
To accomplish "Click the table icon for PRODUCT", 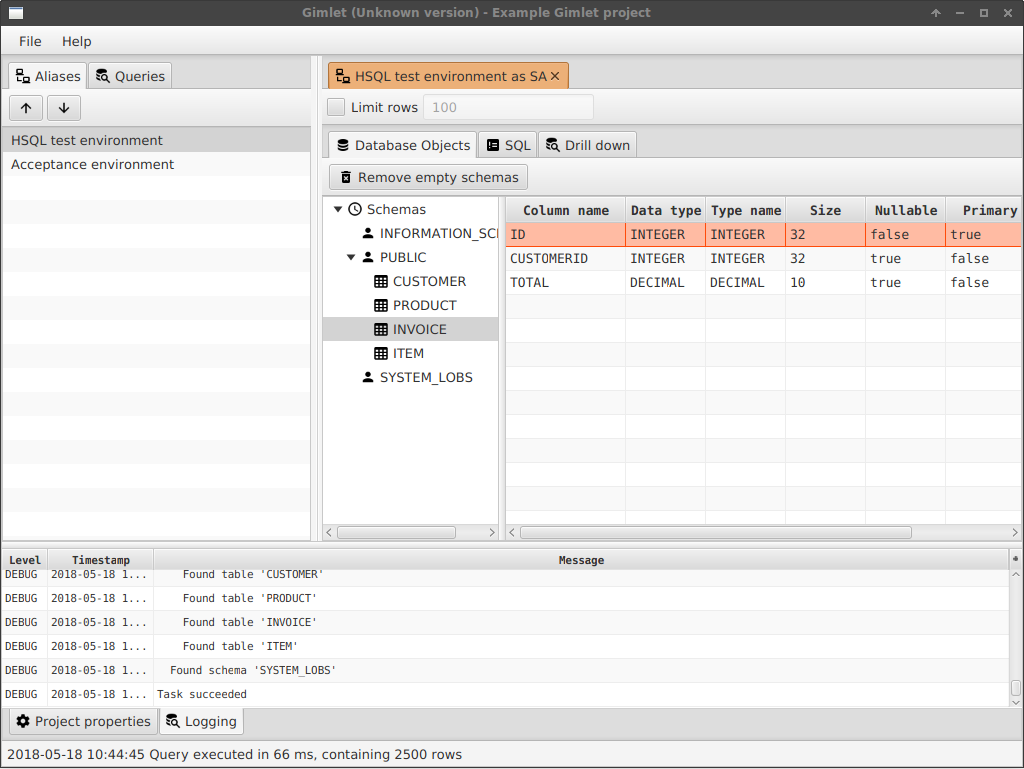I will (381, 306).
